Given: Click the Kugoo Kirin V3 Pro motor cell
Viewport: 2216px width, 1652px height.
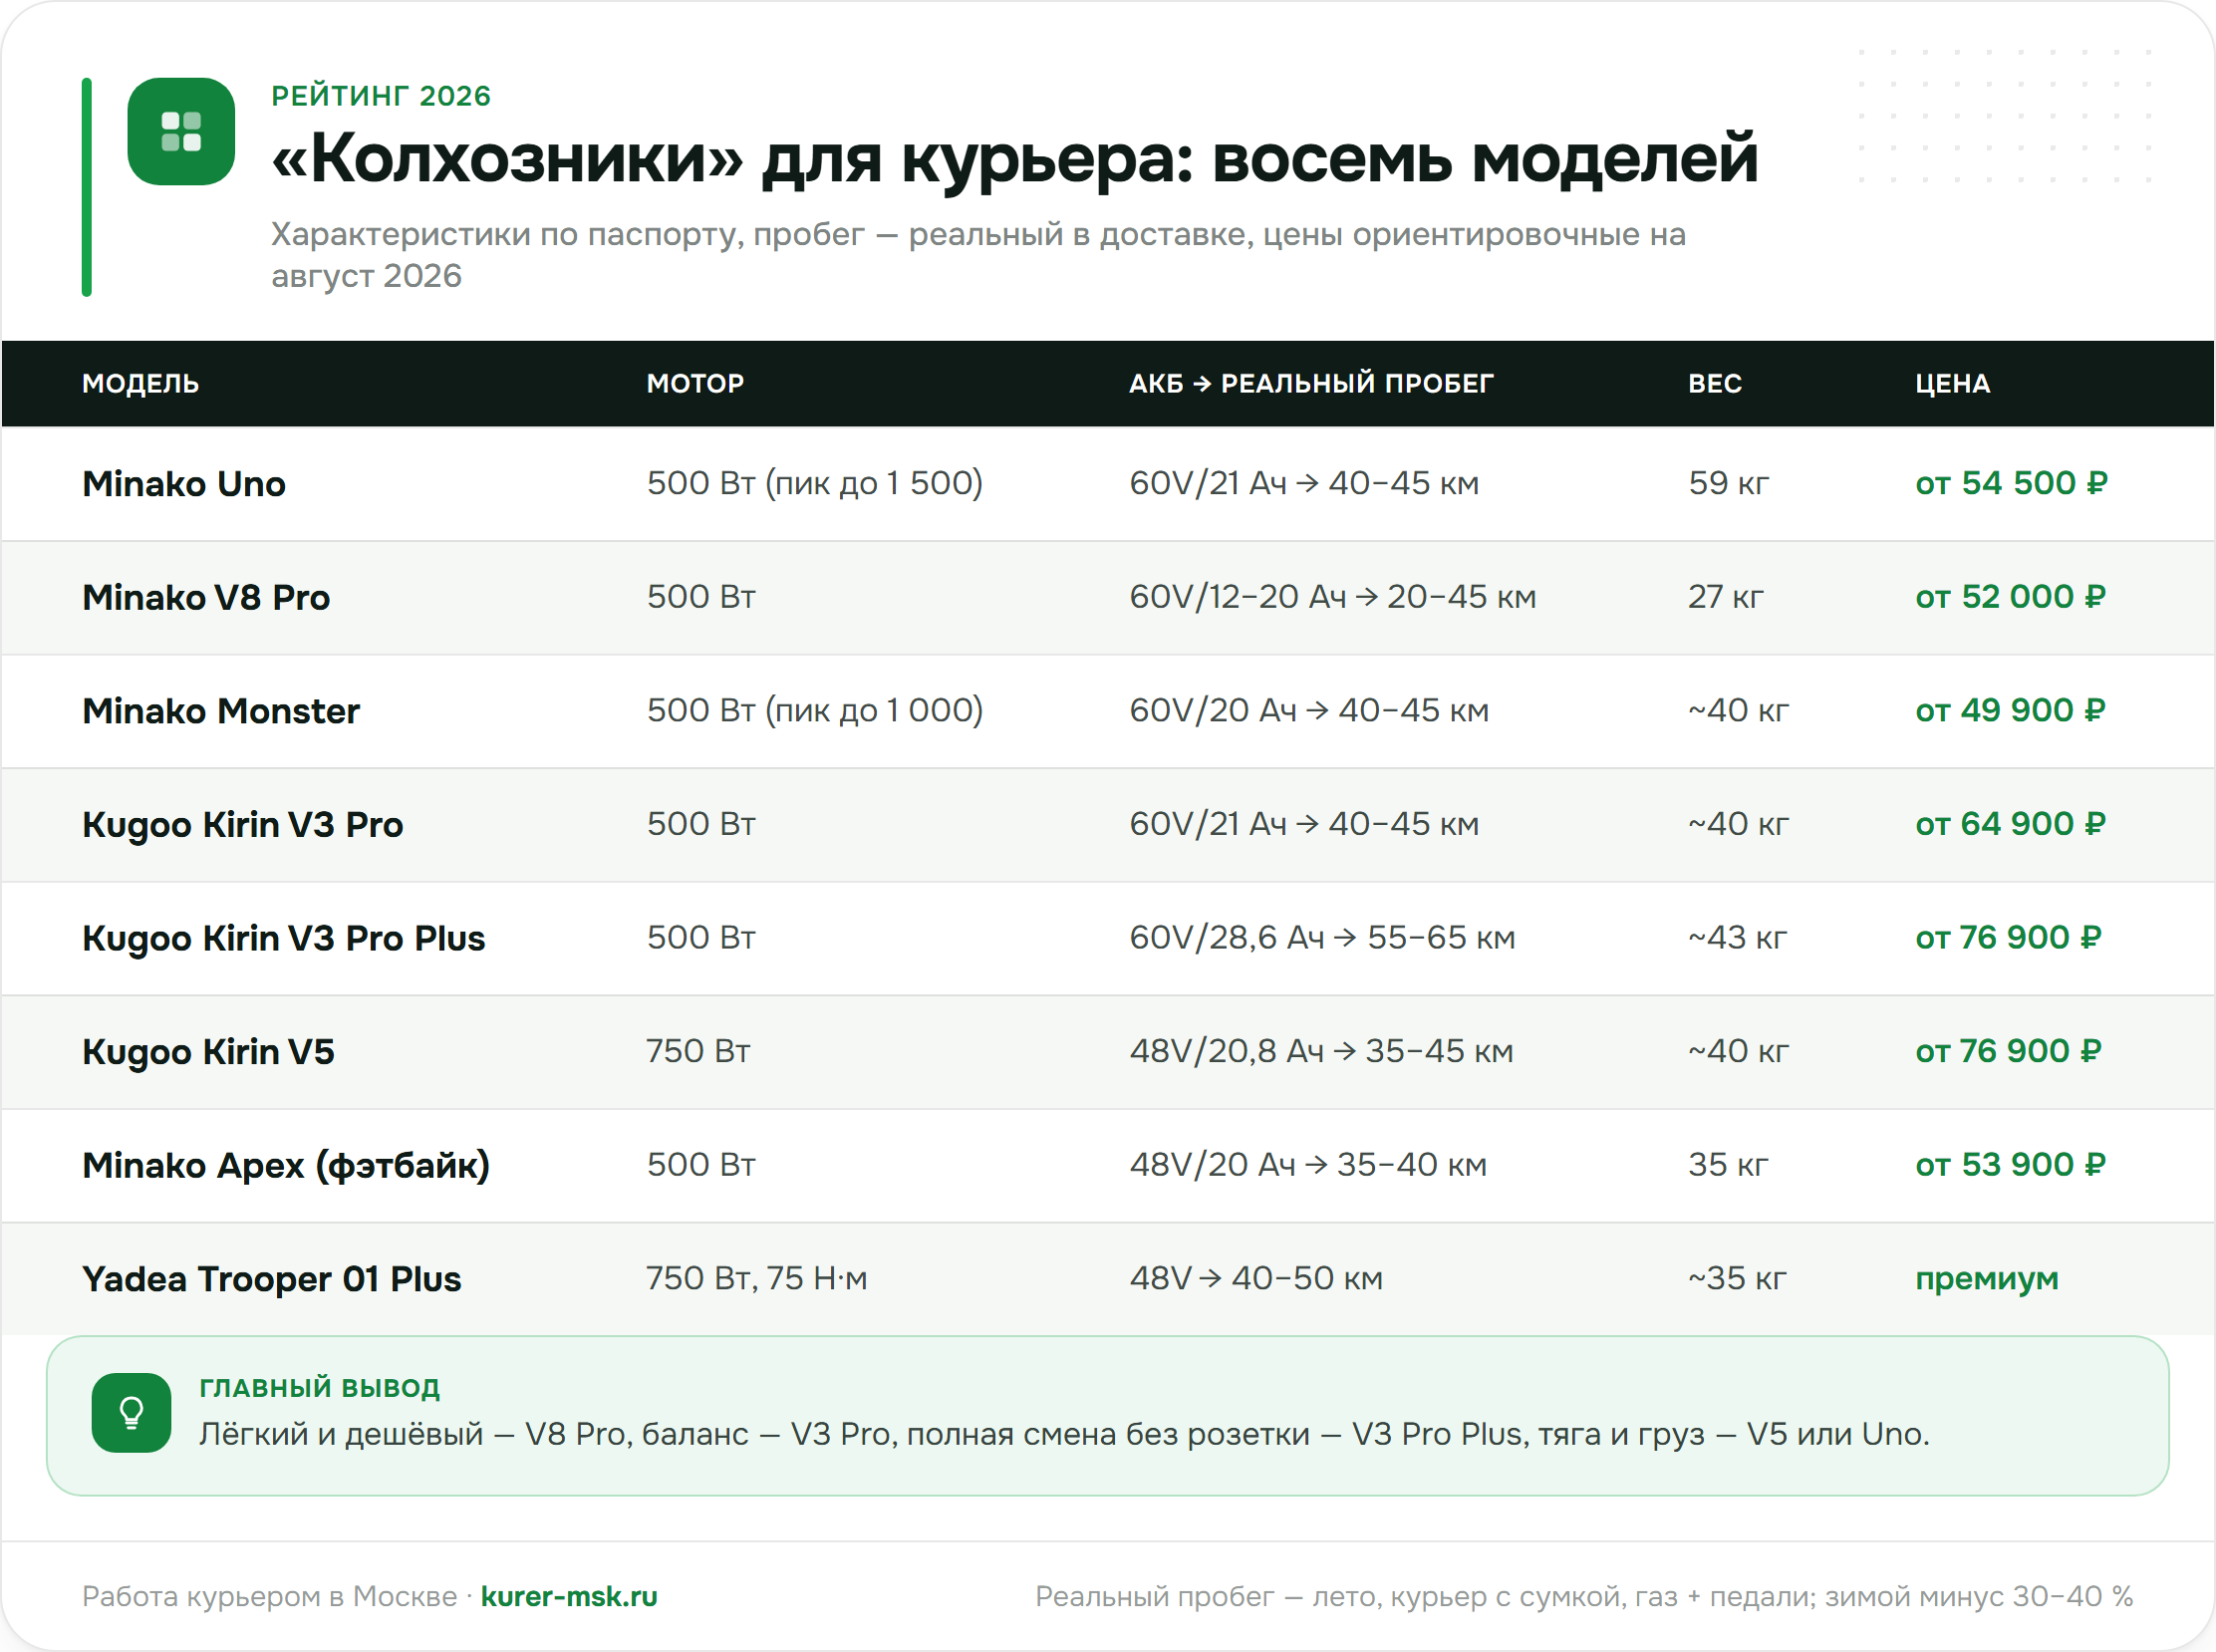Looking at the screenshot, I should tap(701, 824).
